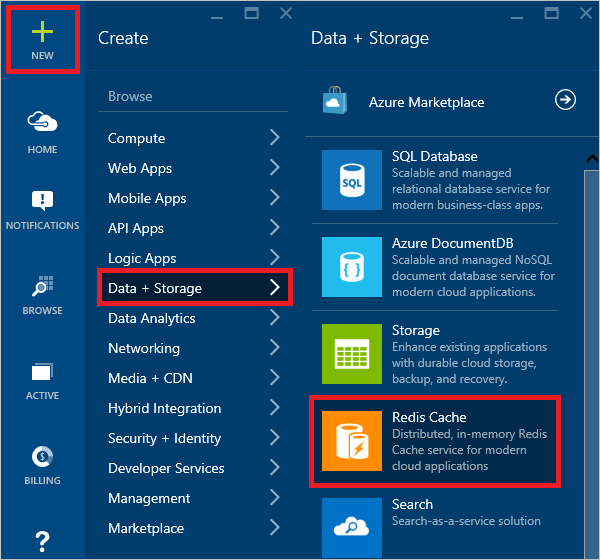Open the Azure DocumentDB title
The height and width of the screenshot is (560, 600).
point(453,243)
